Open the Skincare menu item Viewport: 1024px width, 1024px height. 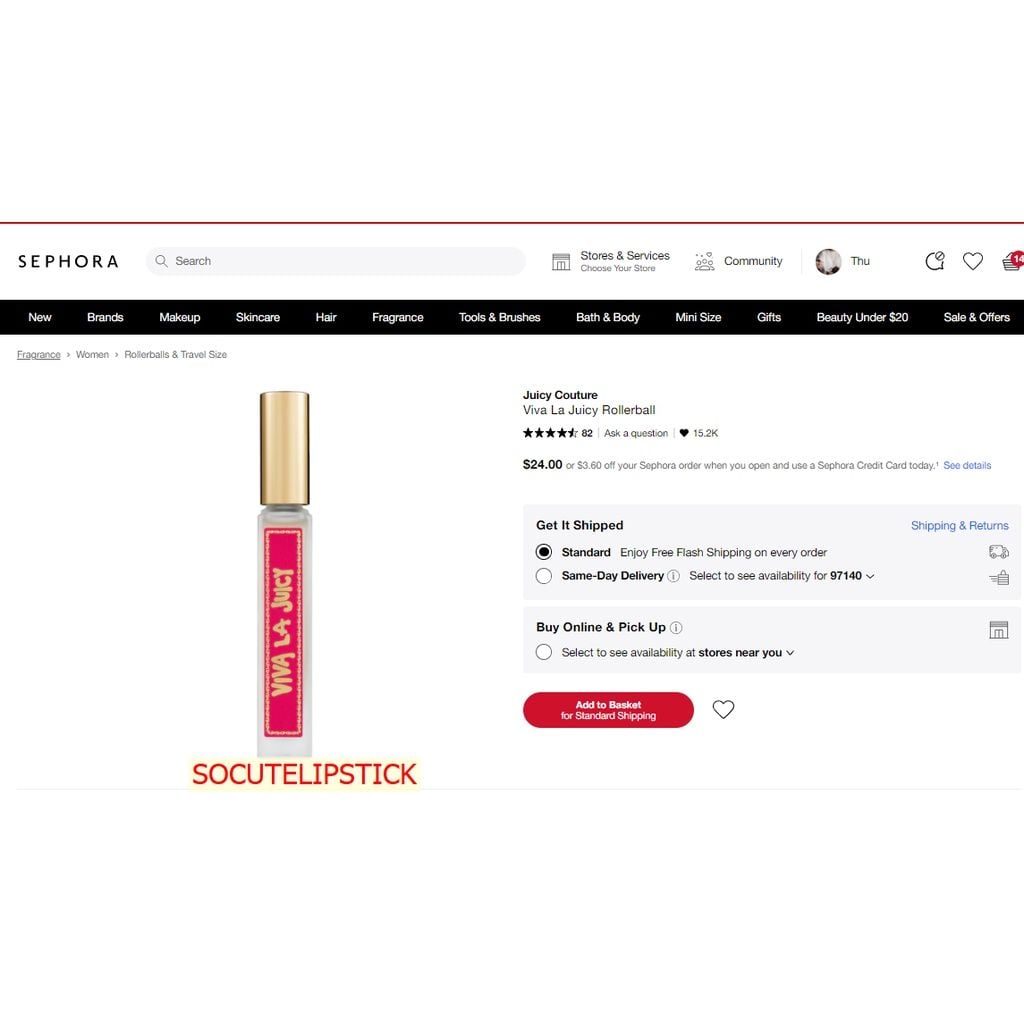[x=257, y=317]
